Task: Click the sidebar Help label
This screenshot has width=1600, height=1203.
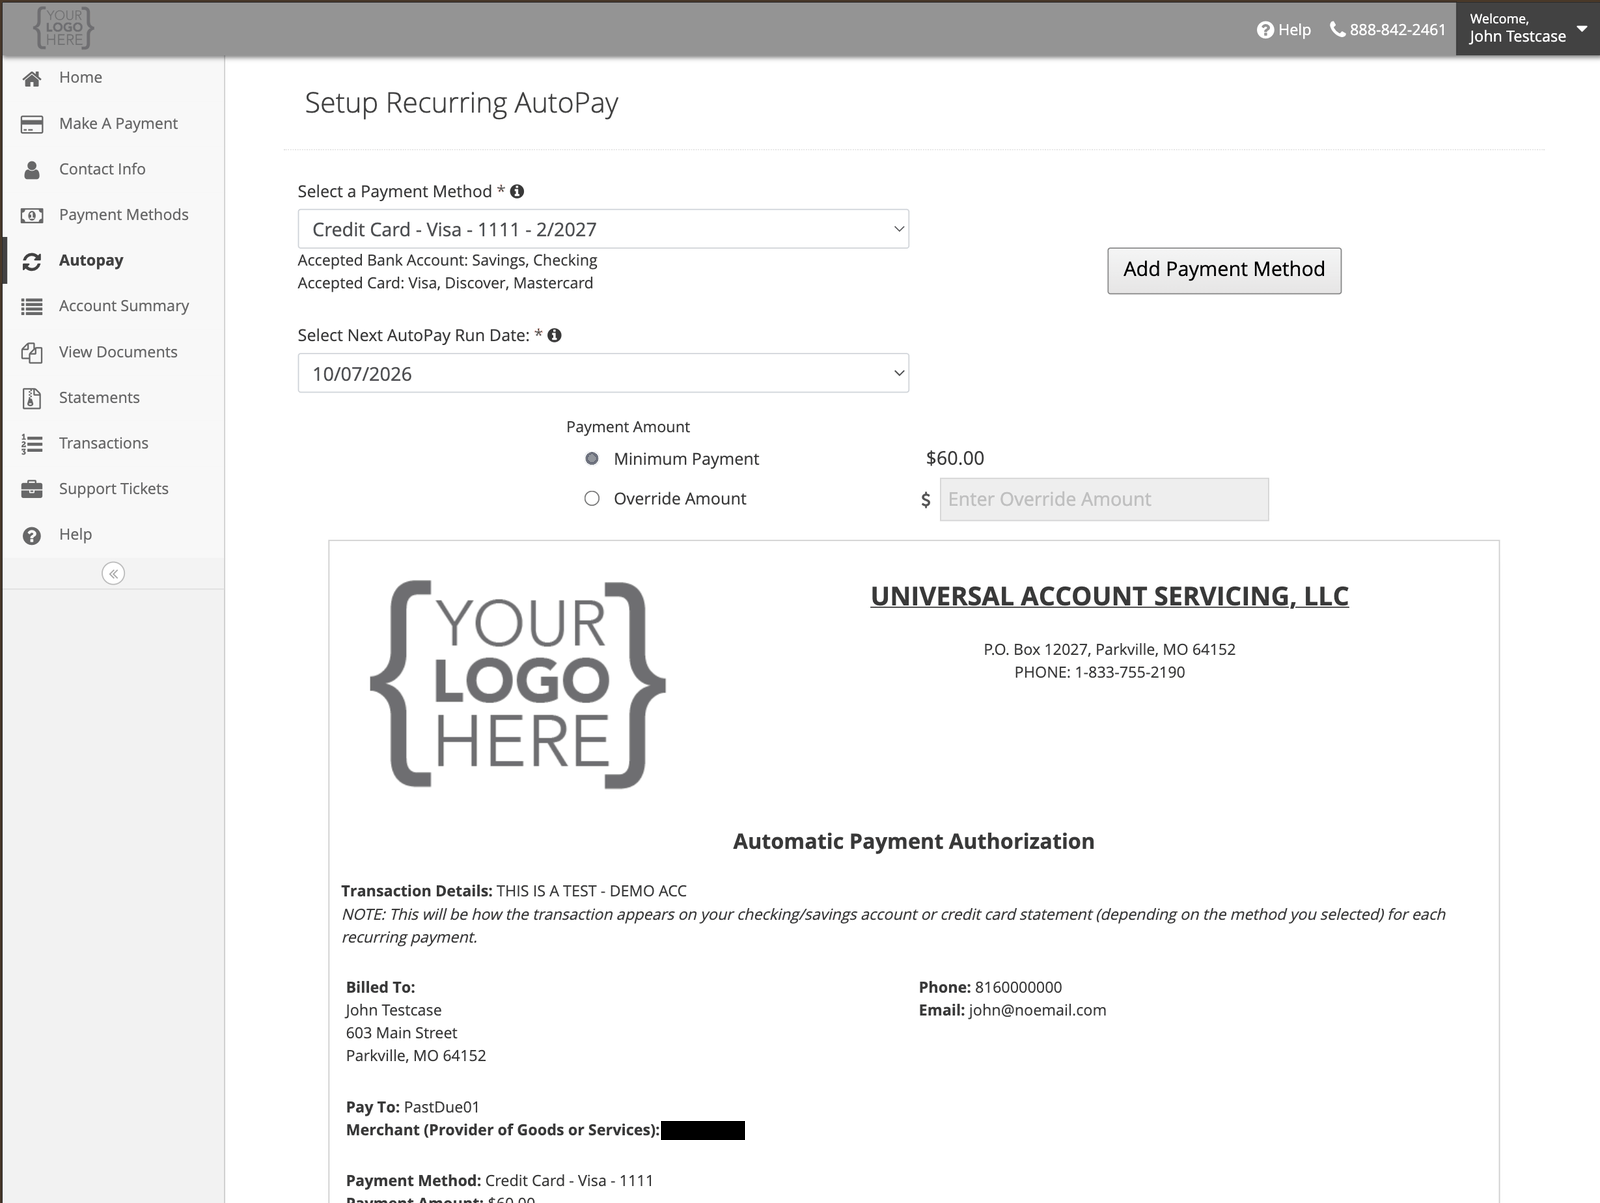Action: 75,534
